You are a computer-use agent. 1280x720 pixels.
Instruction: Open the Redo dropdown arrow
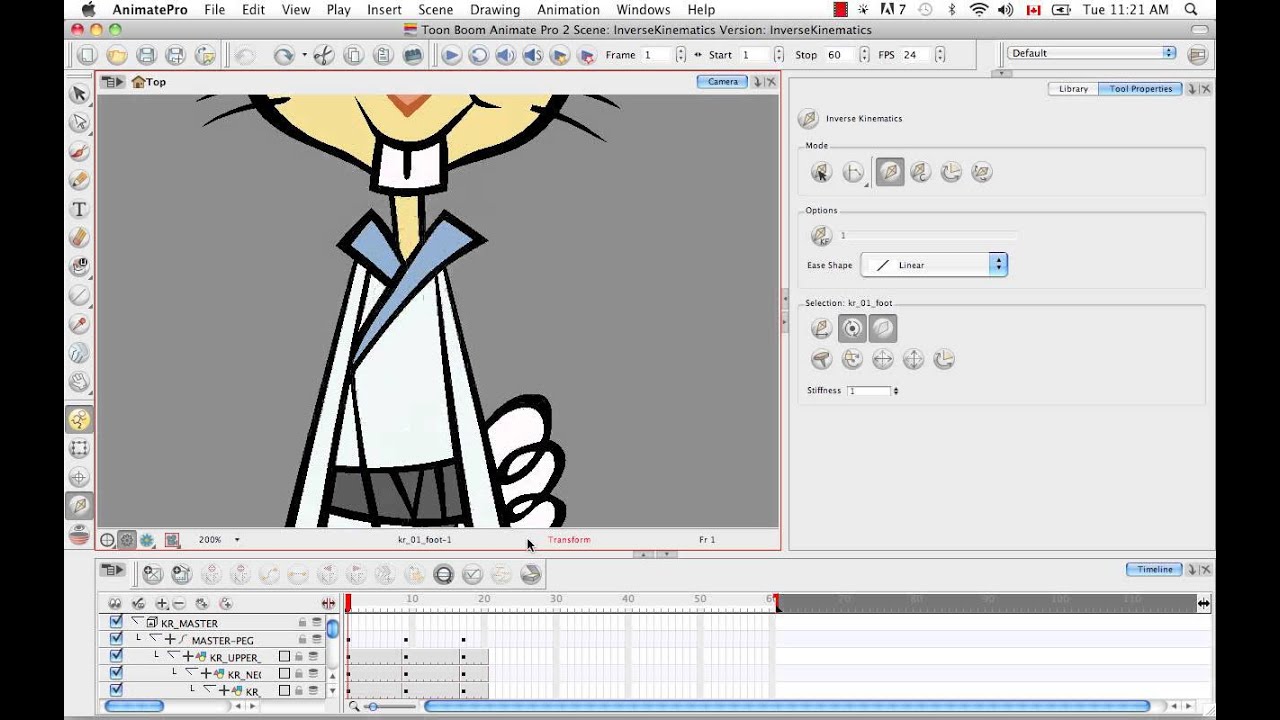coord(304,55)
